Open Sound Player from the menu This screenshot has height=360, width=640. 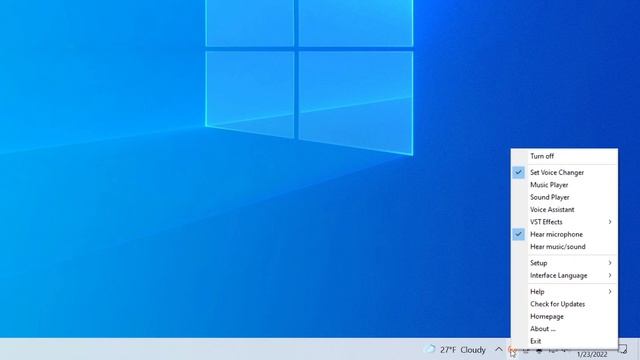pos(564,197)
